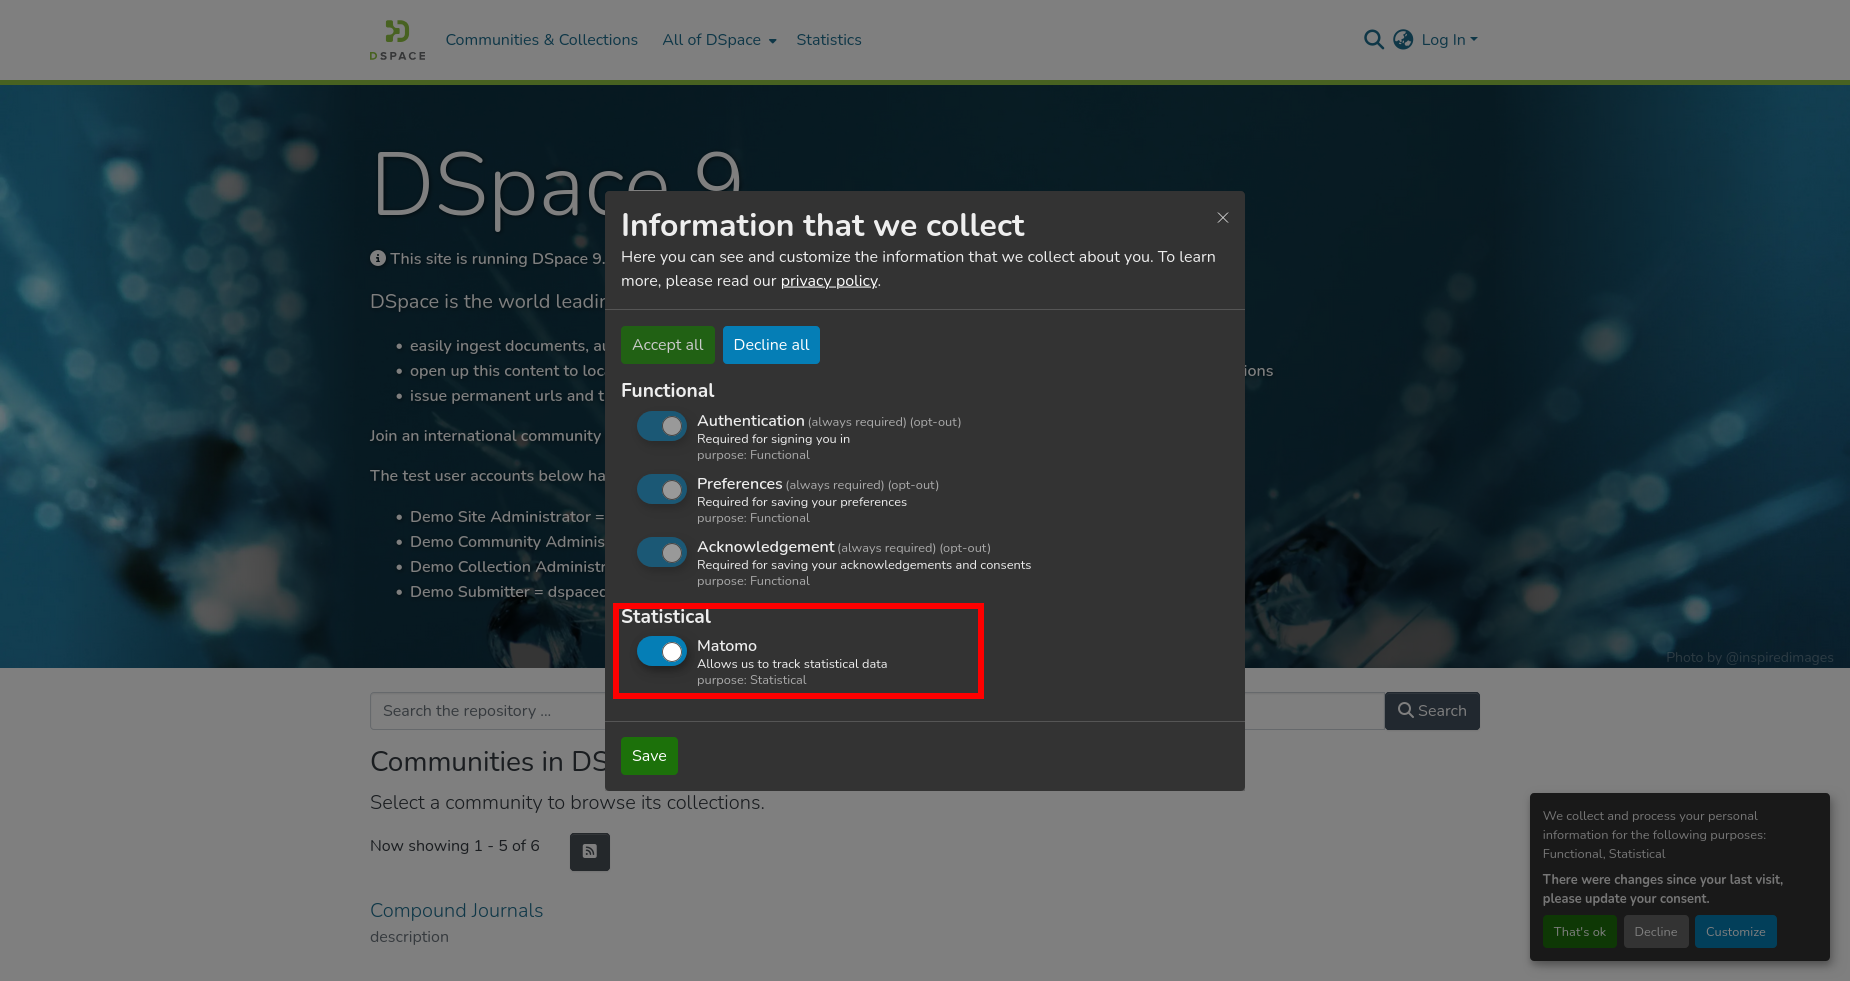Open the privacy policy link

[828, 281]
